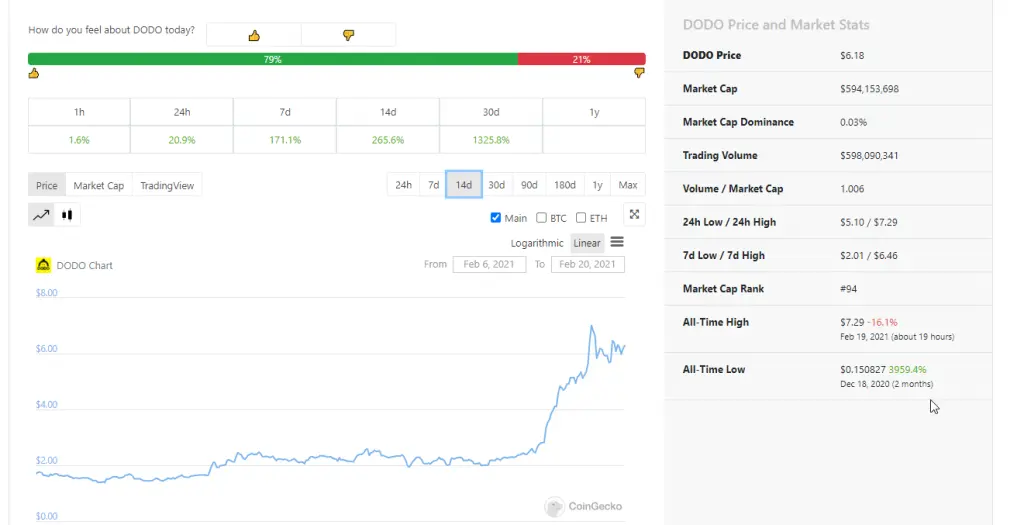The width and height of the screenshot is (1031, 525).
Task: Select the line chart view icon
Action: click(41, 214)
